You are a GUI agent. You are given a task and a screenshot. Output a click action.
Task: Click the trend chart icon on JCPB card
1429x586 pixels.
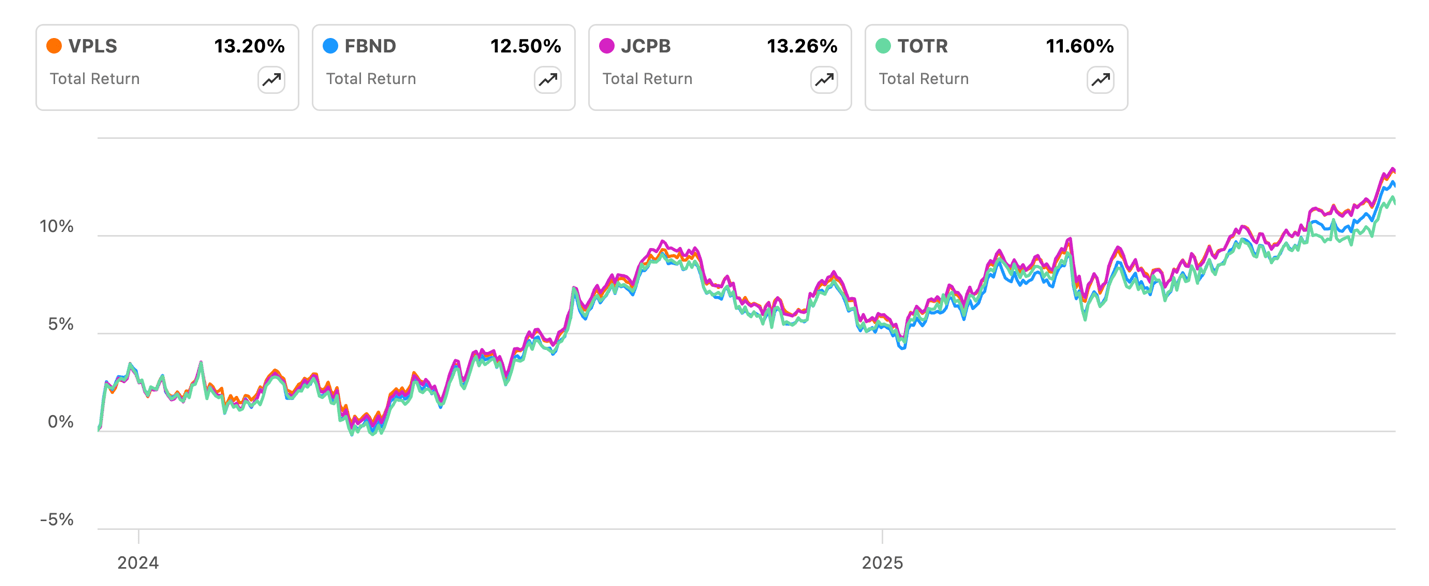click(x=824, y=80)
